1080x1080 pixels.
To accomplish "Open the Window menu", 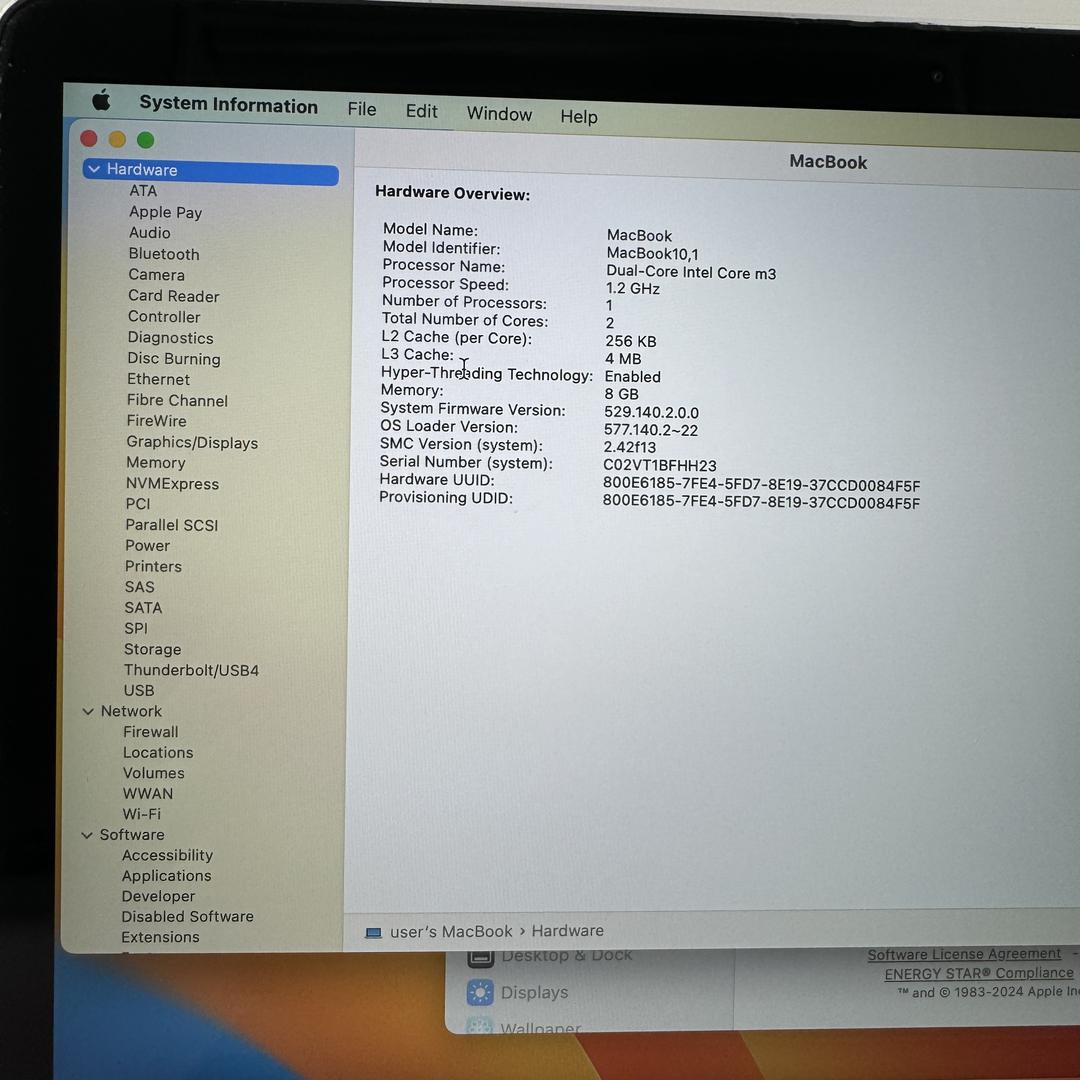I will click(499, 114).
